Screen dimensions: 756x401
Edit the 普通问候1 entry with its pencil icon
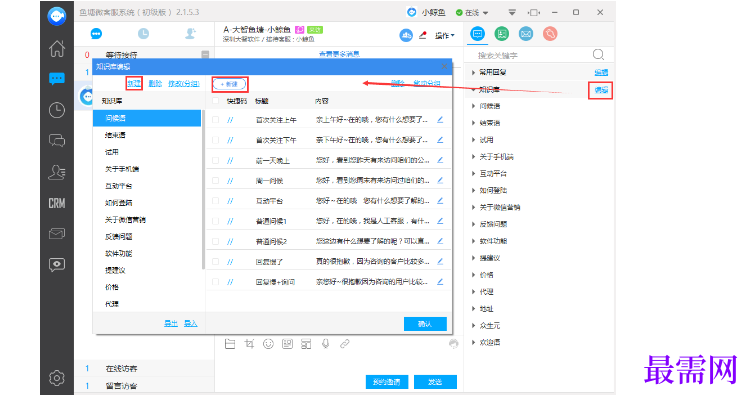pos(440,221)
